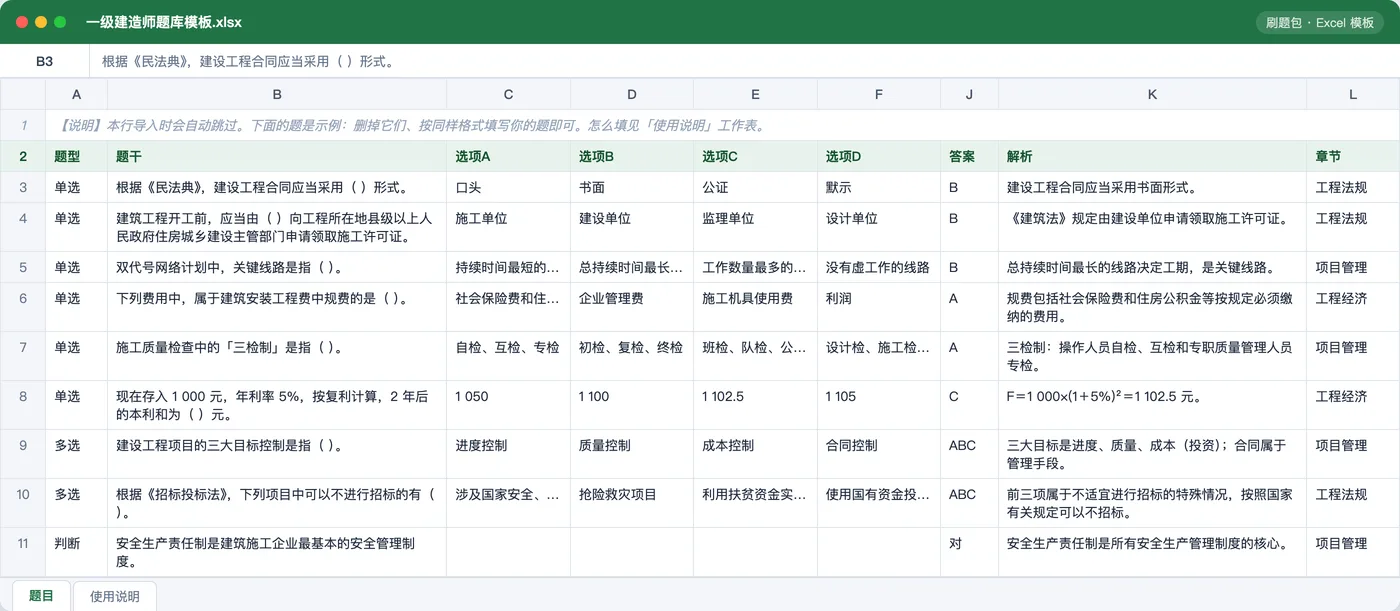Select column K header
1400x611 pixels.
[1152, 95]
